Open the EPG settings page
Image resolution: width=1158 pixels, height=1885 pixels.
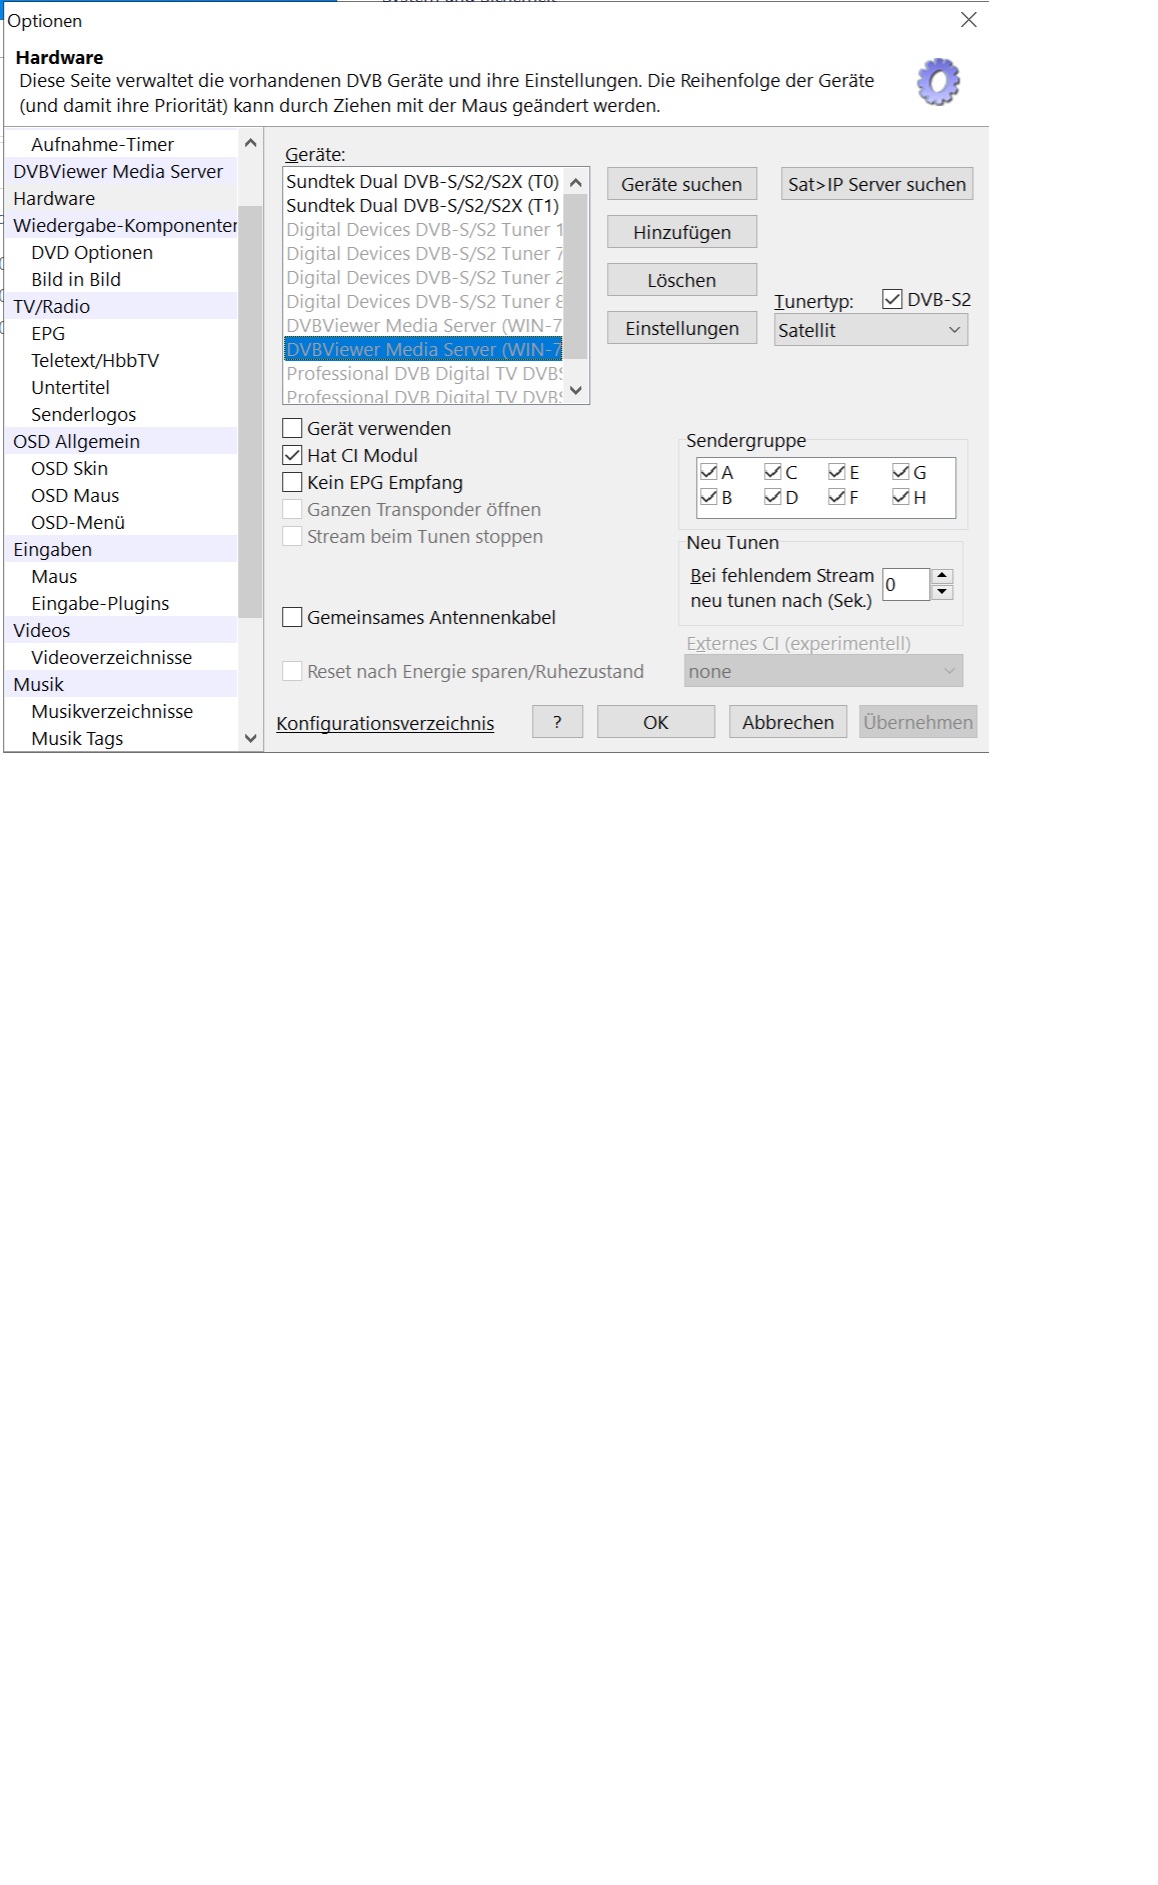[x=48, y=334]
